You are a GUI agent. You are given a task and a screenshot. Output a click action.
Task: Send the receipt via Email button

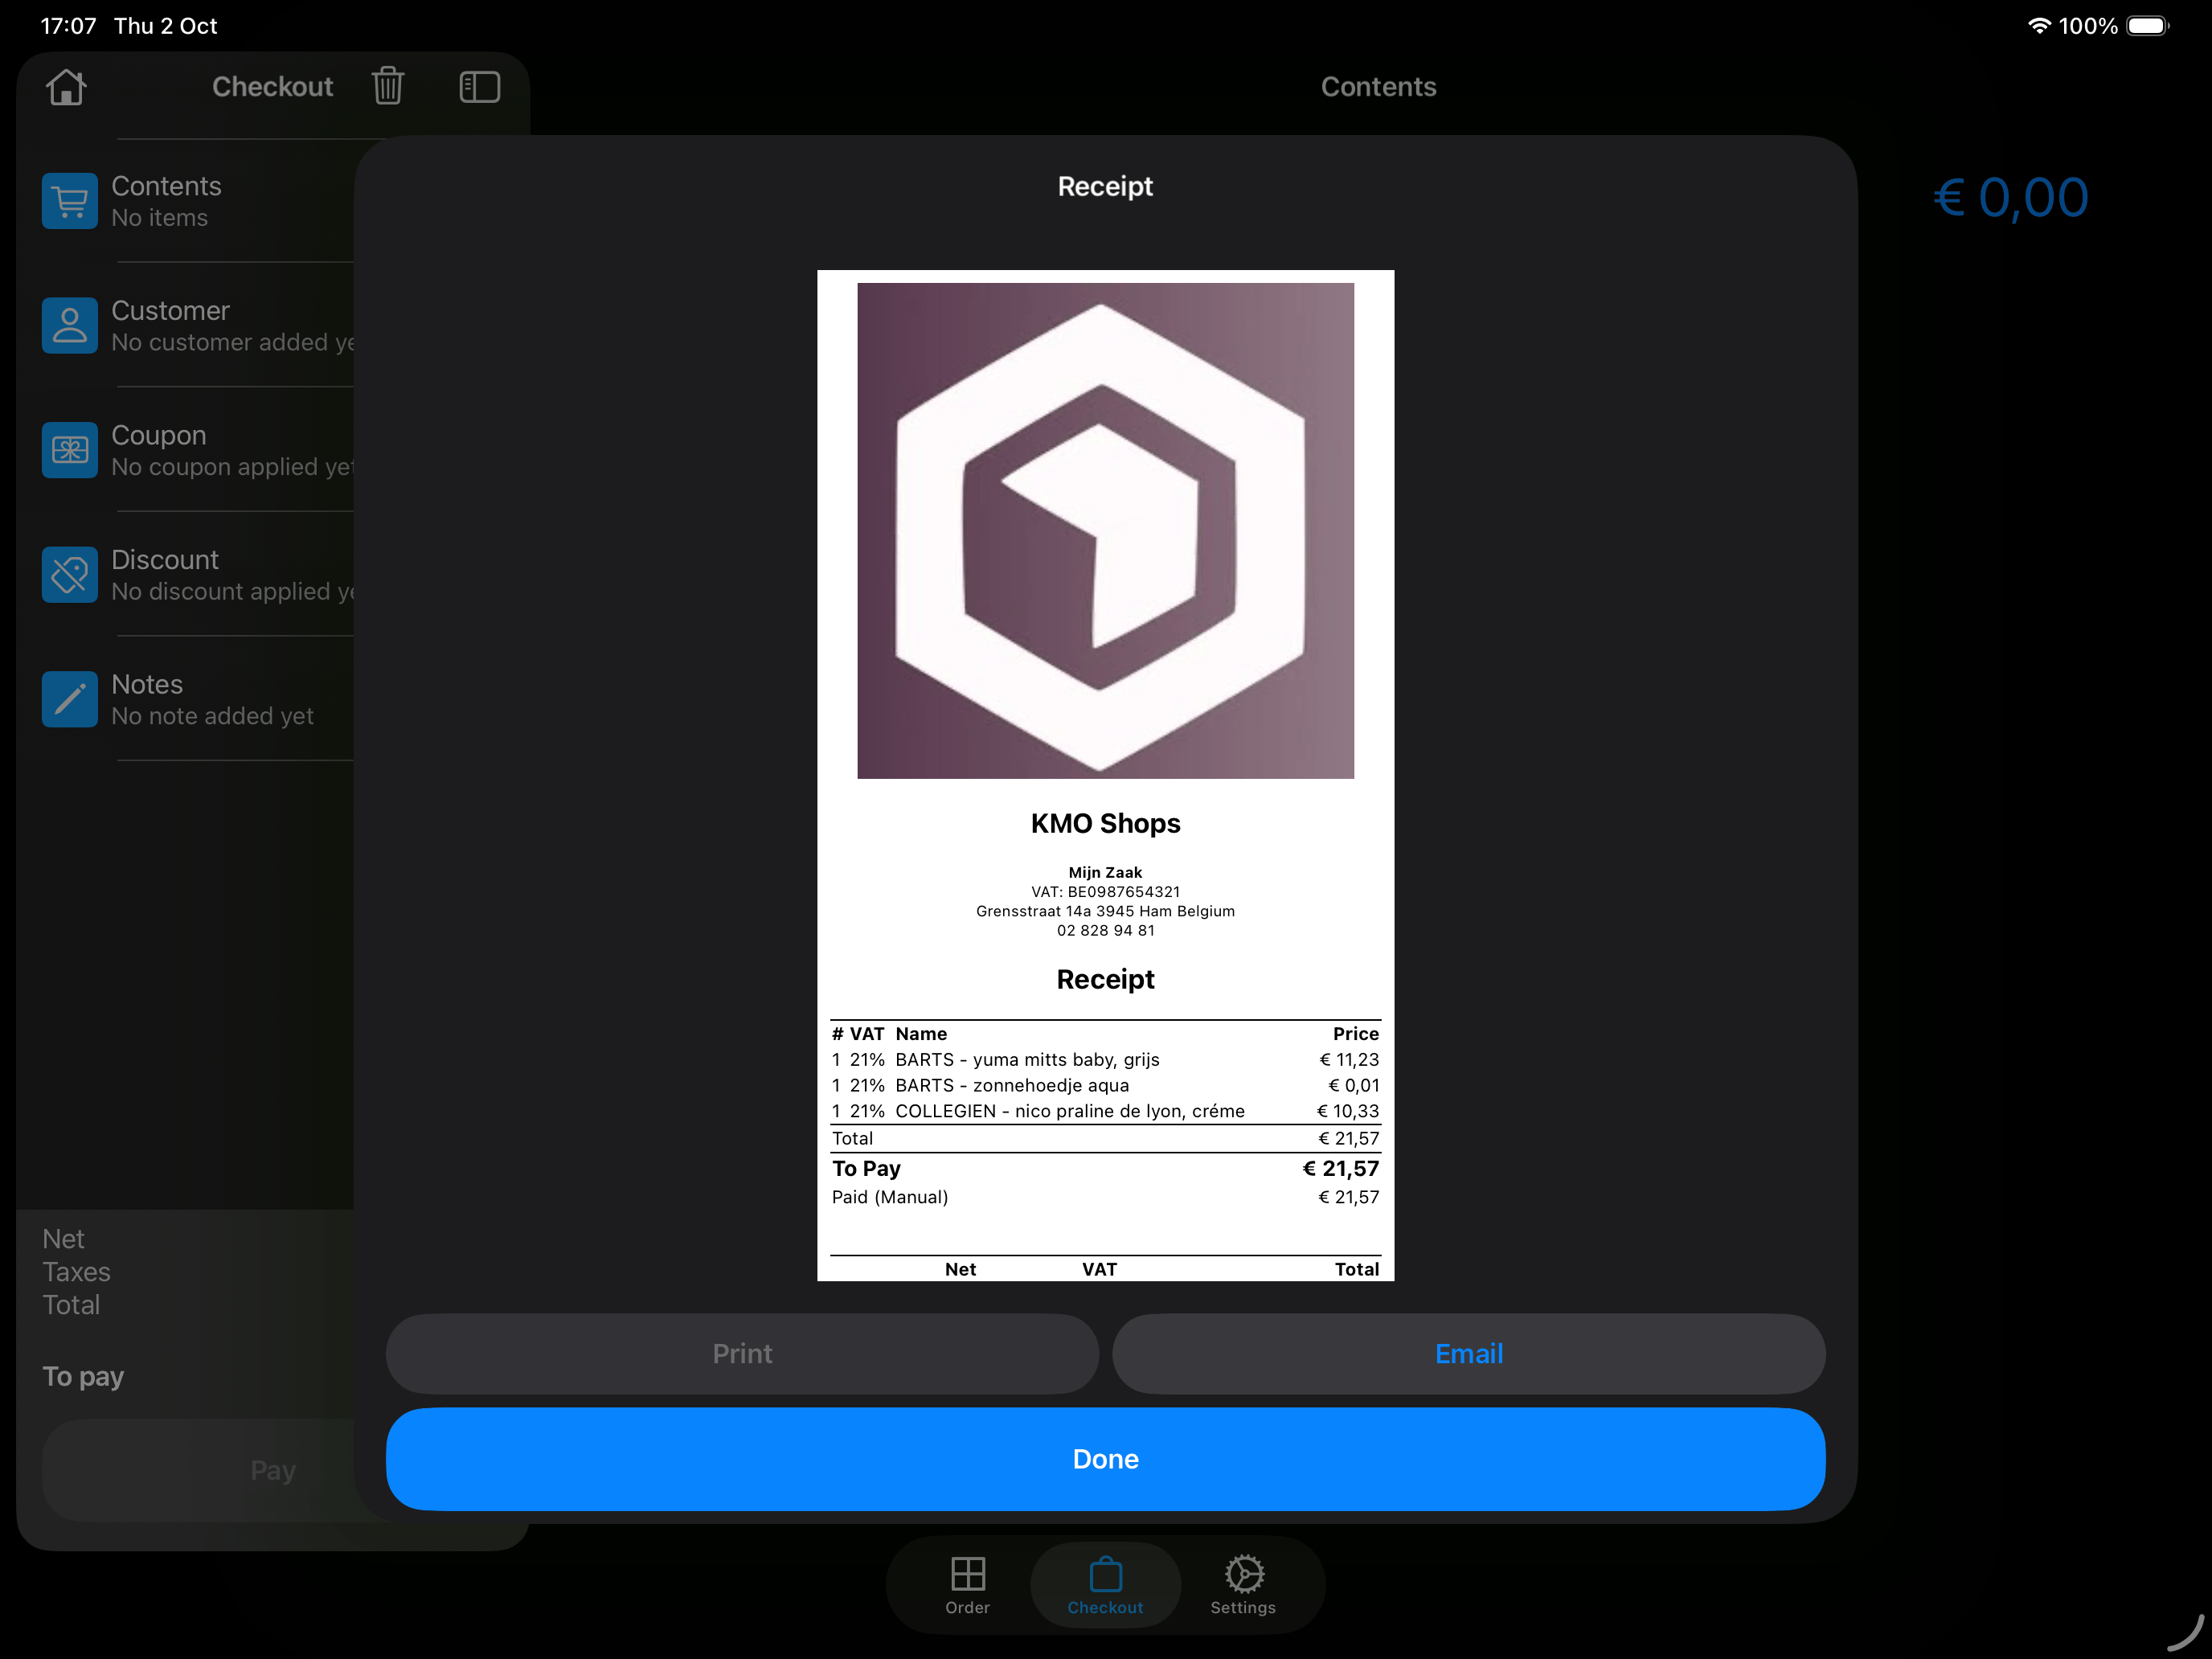(1468, 1353)
